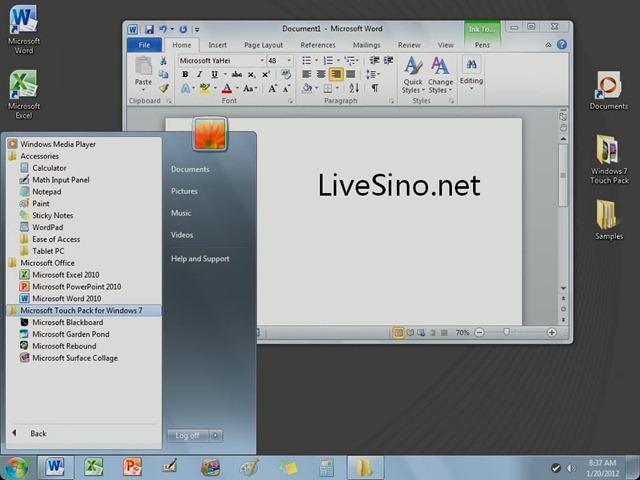The image size is (640, 480).
Task: Open the Quick Styles gallery
Action: coord(413,75)
